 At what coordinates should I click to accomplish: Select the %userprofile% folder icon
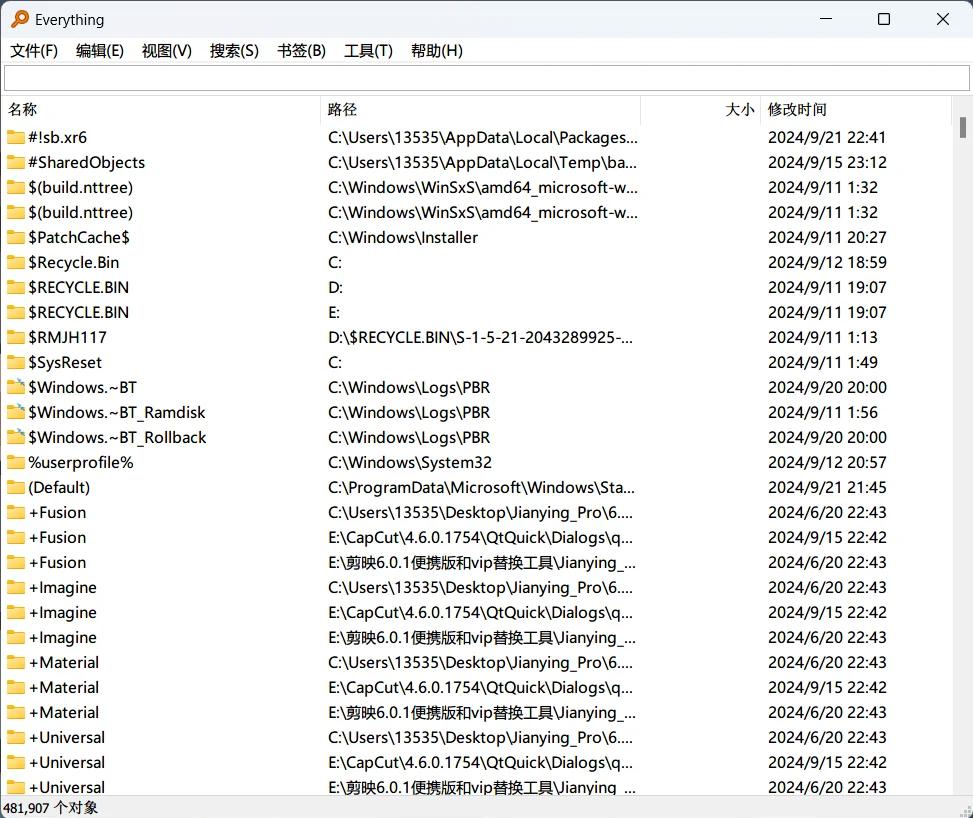pos(16,462)
